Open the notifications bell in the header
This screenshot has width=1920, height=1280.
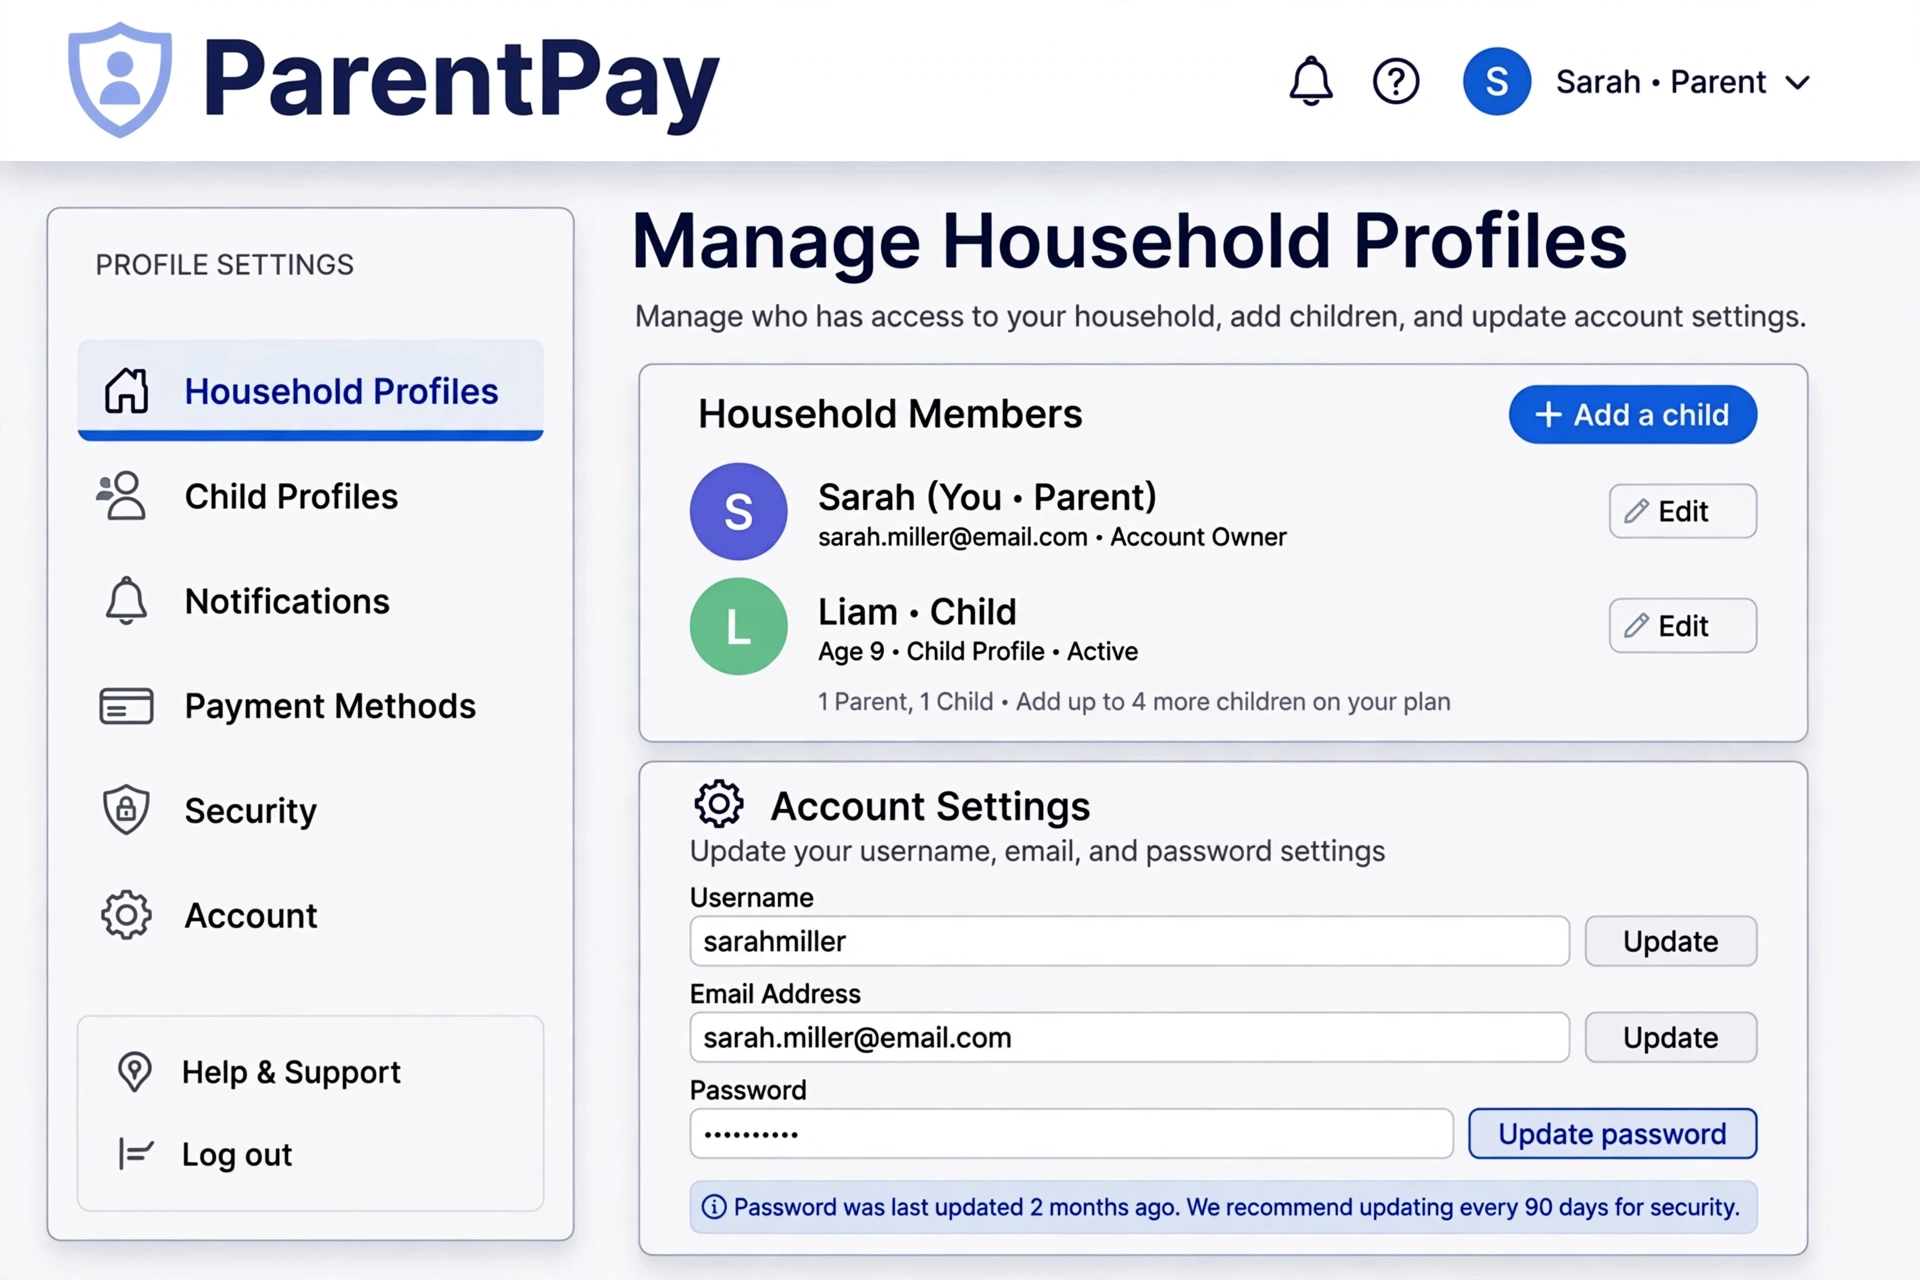1310,81
